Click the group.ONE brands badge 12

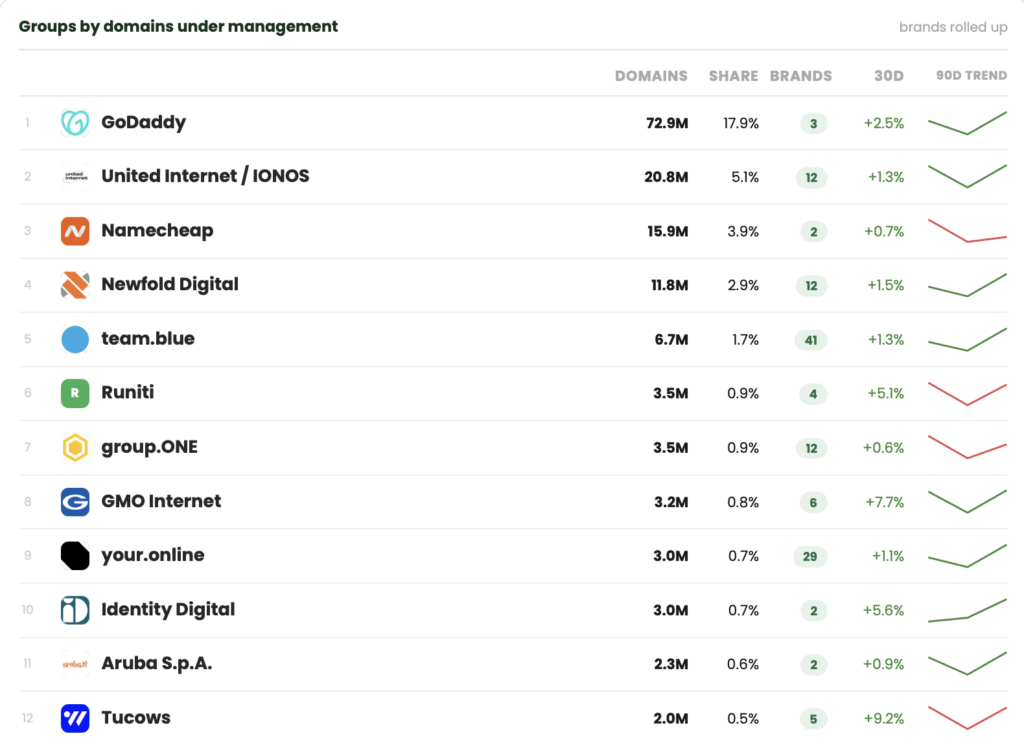[812, 449]
